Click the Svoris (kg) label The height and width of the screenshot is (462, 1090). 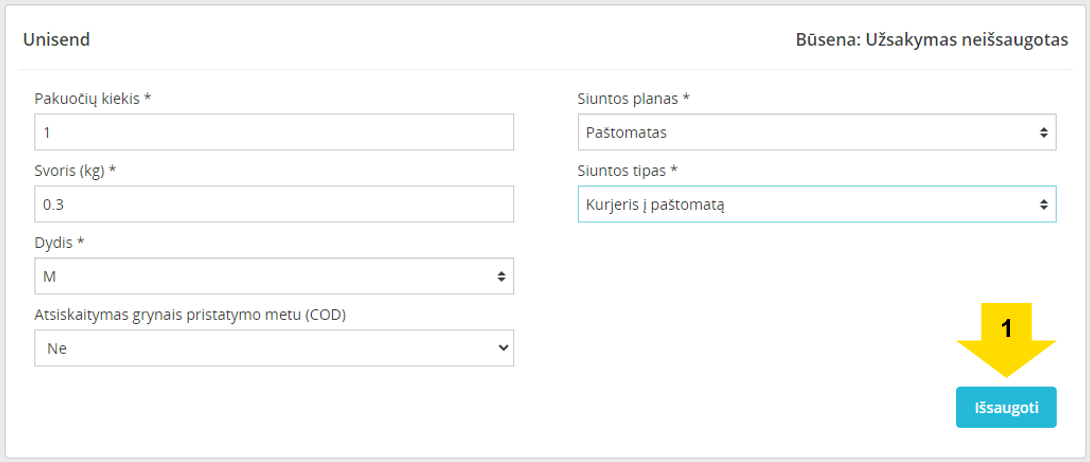(75, 171)
